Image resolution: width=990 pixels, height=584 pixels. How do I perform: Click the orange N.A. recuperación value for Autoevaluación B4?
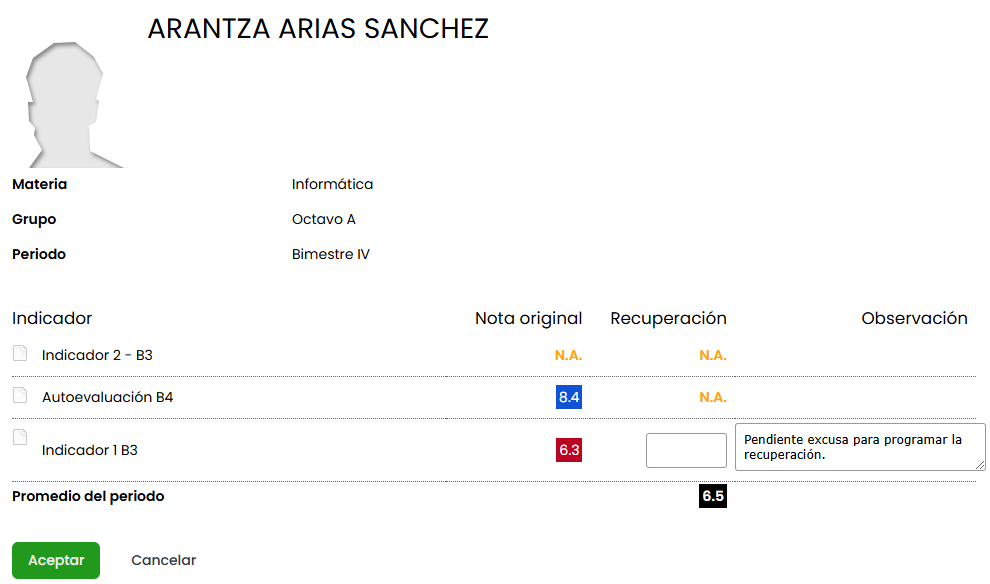click(713, 397)
